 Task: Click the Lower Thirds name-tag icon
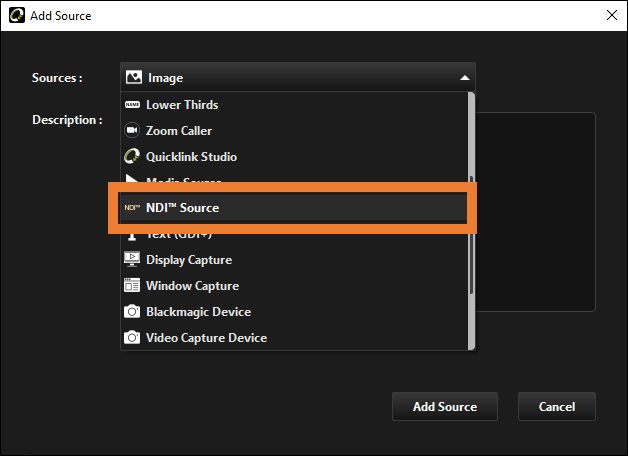(132, 105)
